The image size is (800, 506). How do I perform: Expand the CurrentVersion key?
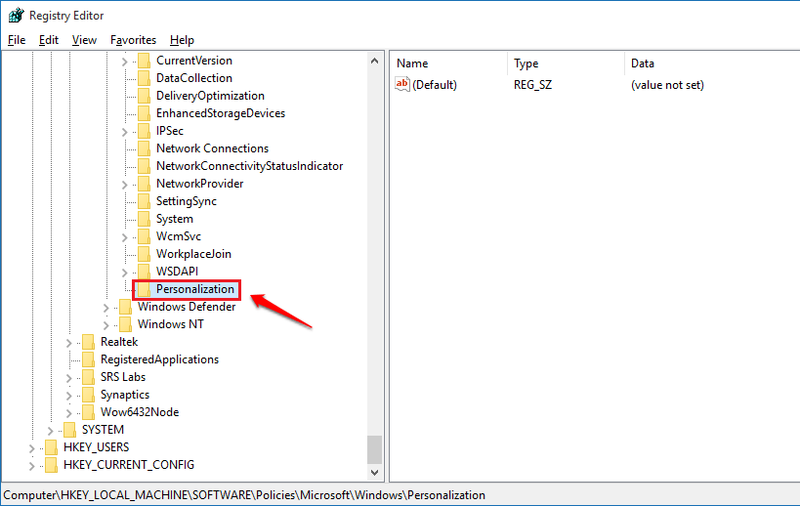(124, 62)
